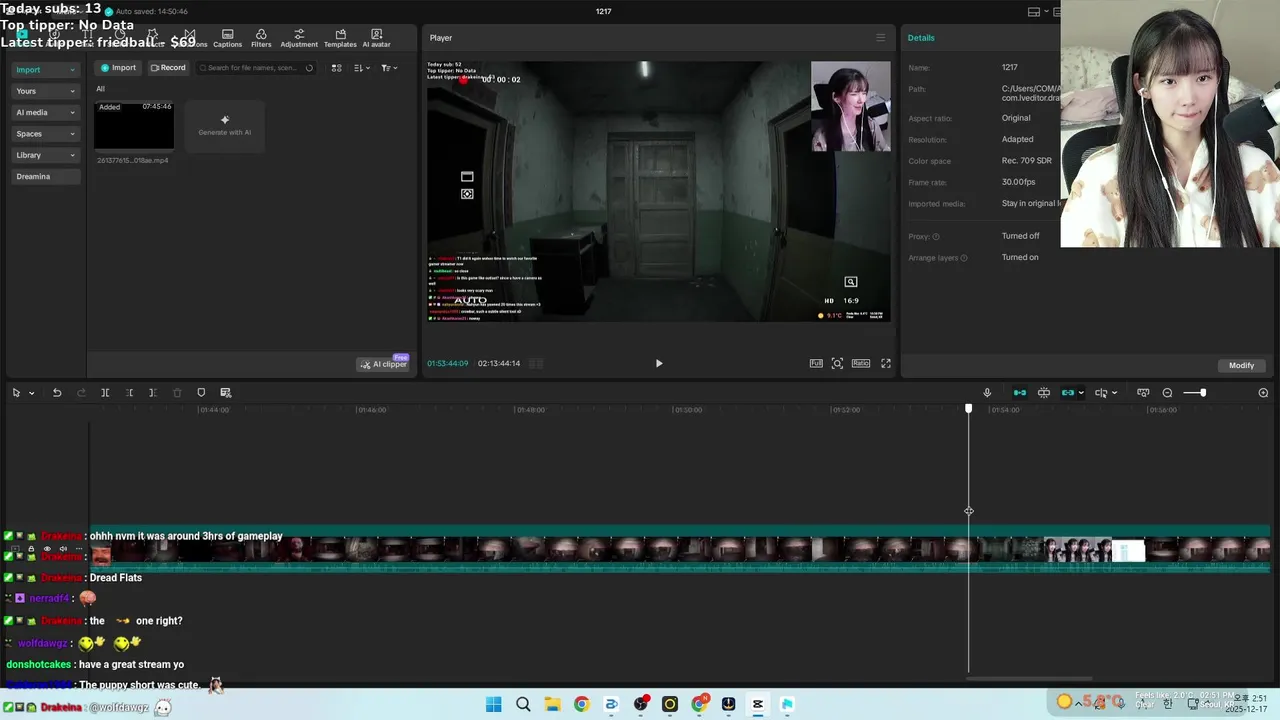Click the preview zoom focus icon
The height and width of the screenshot is (720, 1280).
pyautogui.click(x=837, y=364)
